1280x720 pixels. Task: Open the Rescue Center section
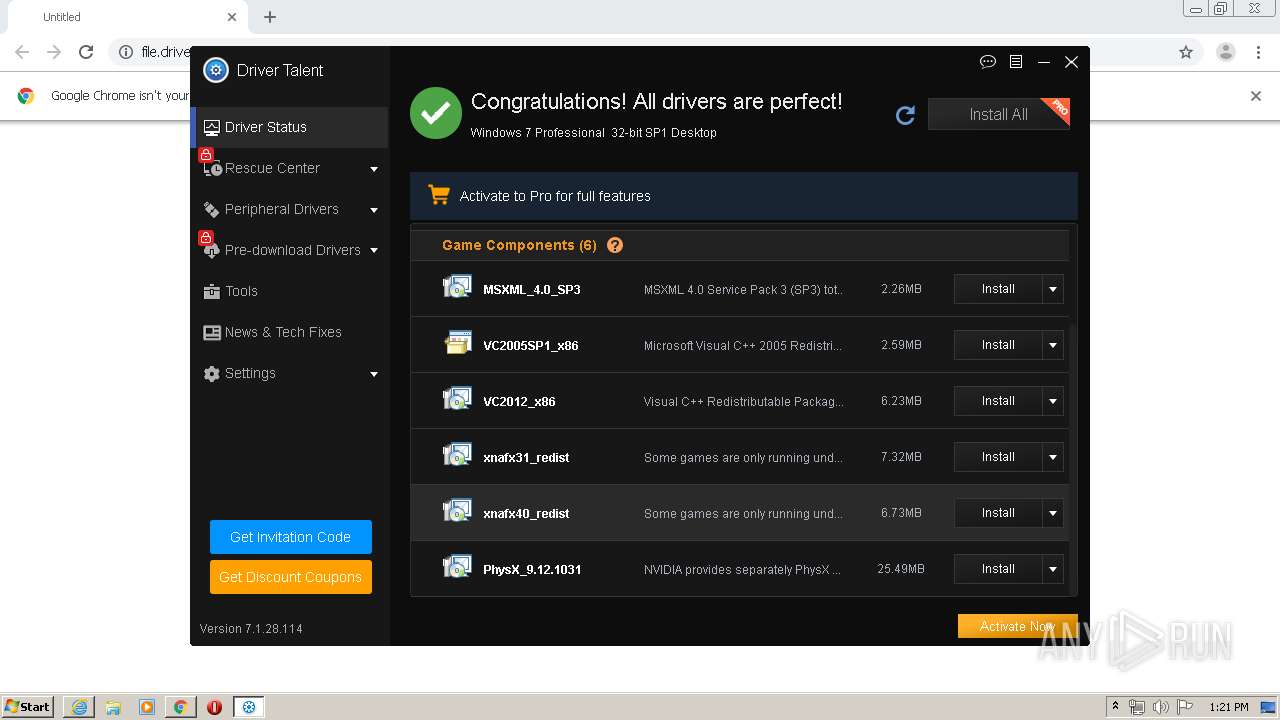click(289, 168)
